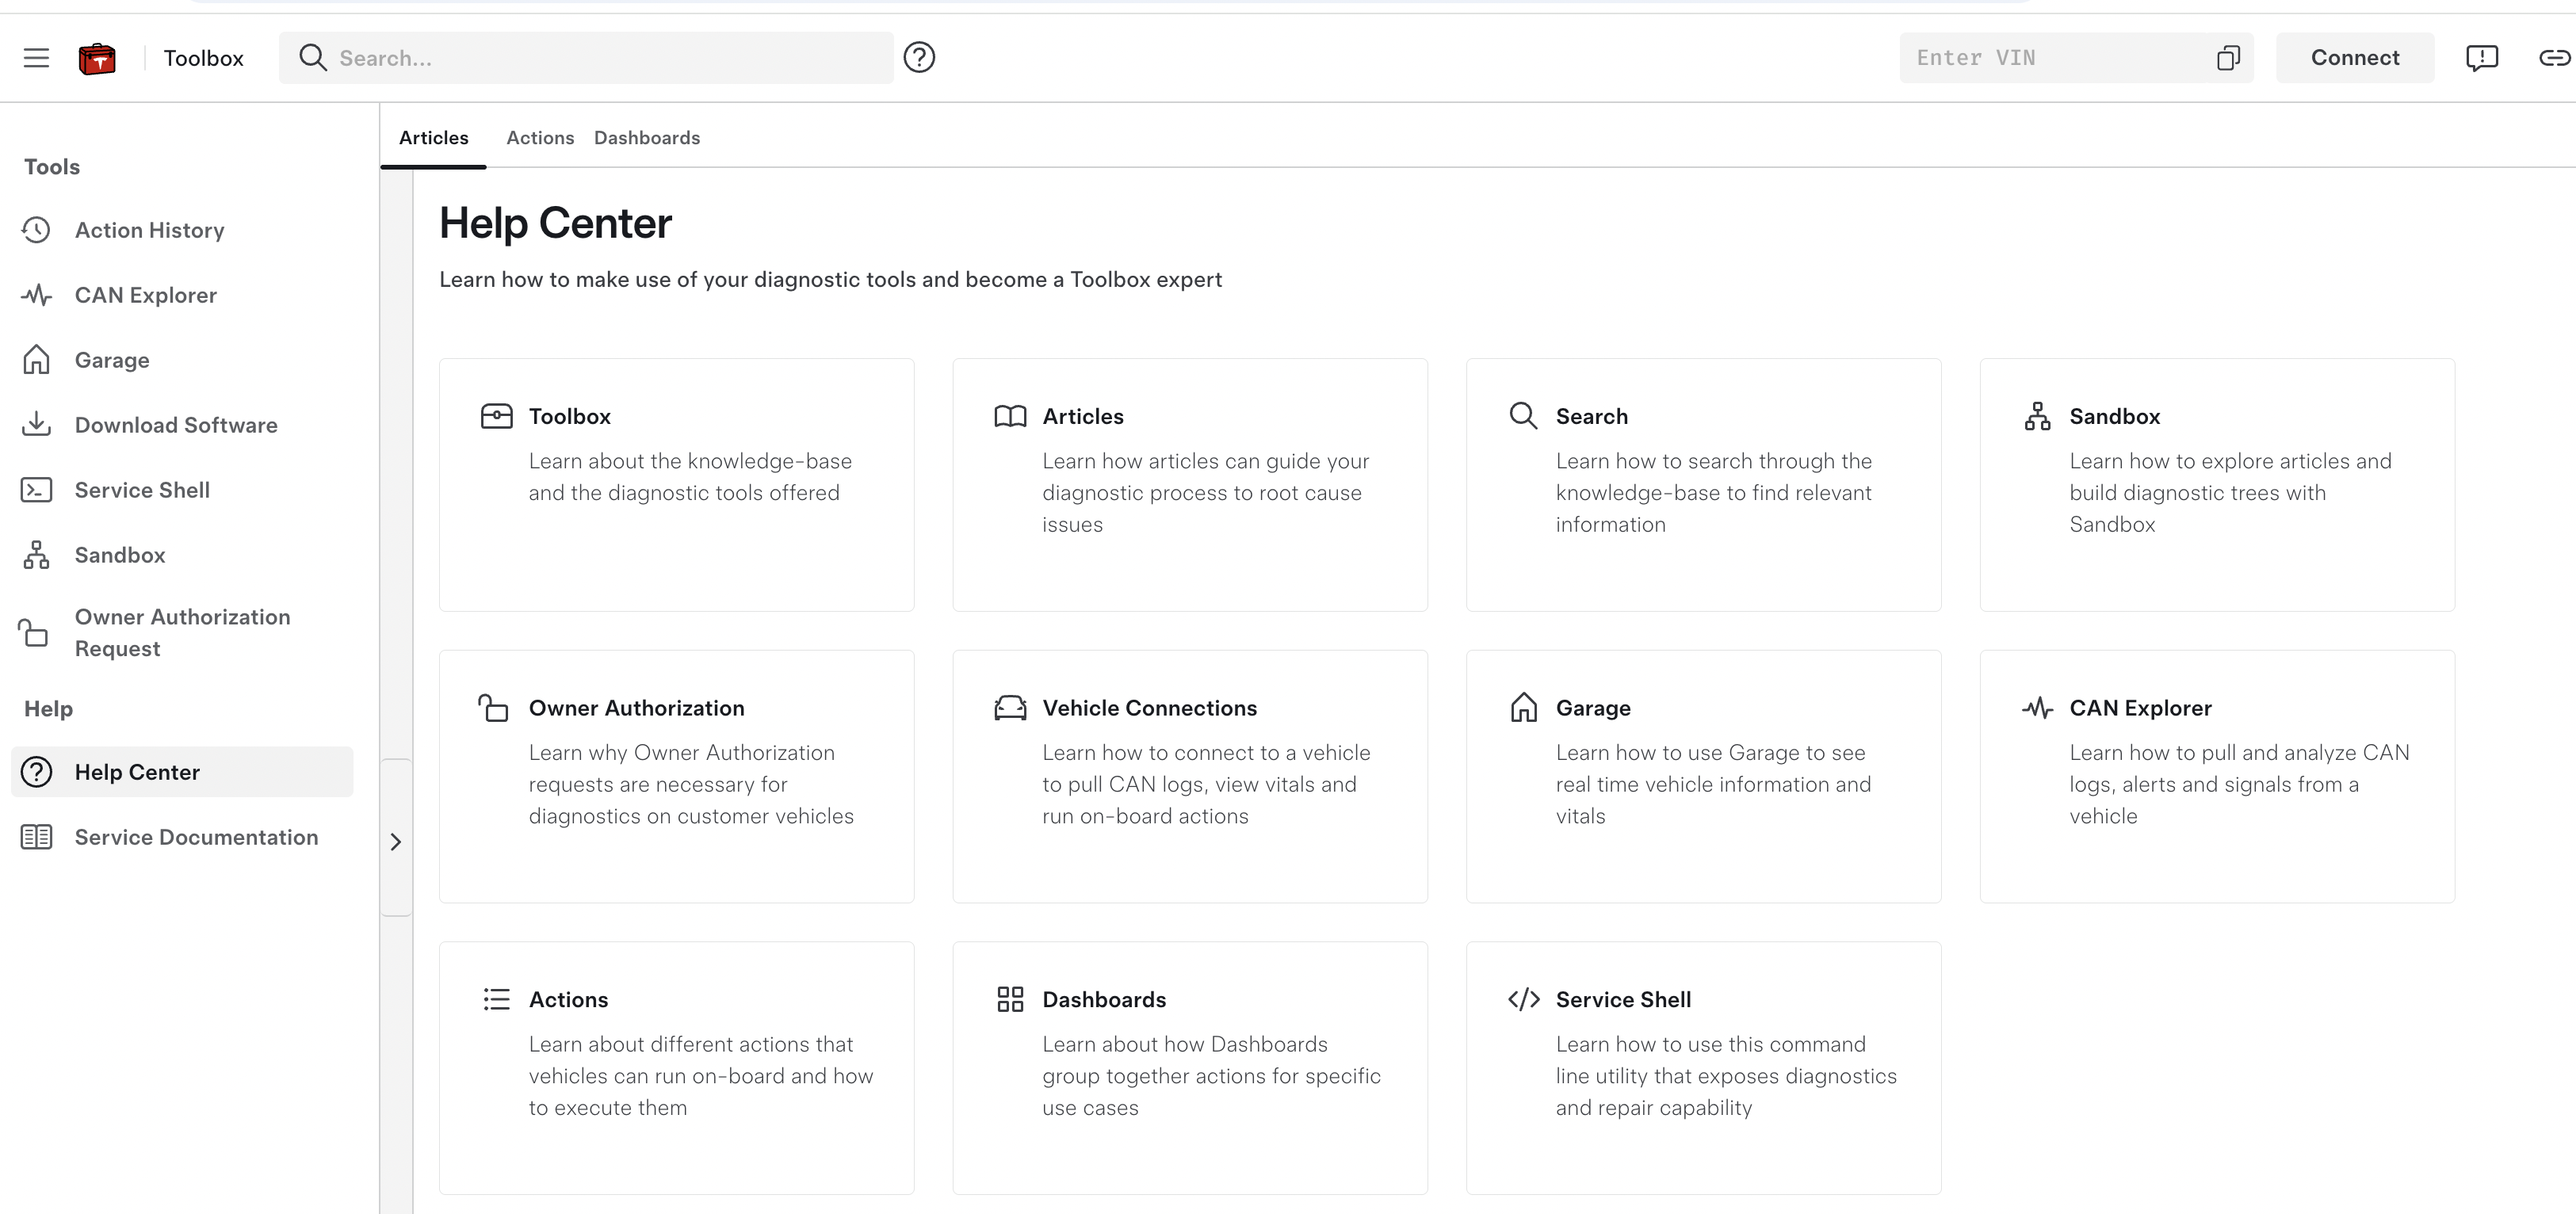Switch to the Actions tab
Viewport: 2576px width, 1214px height.
pyautogui.click(x=540, y=138)
